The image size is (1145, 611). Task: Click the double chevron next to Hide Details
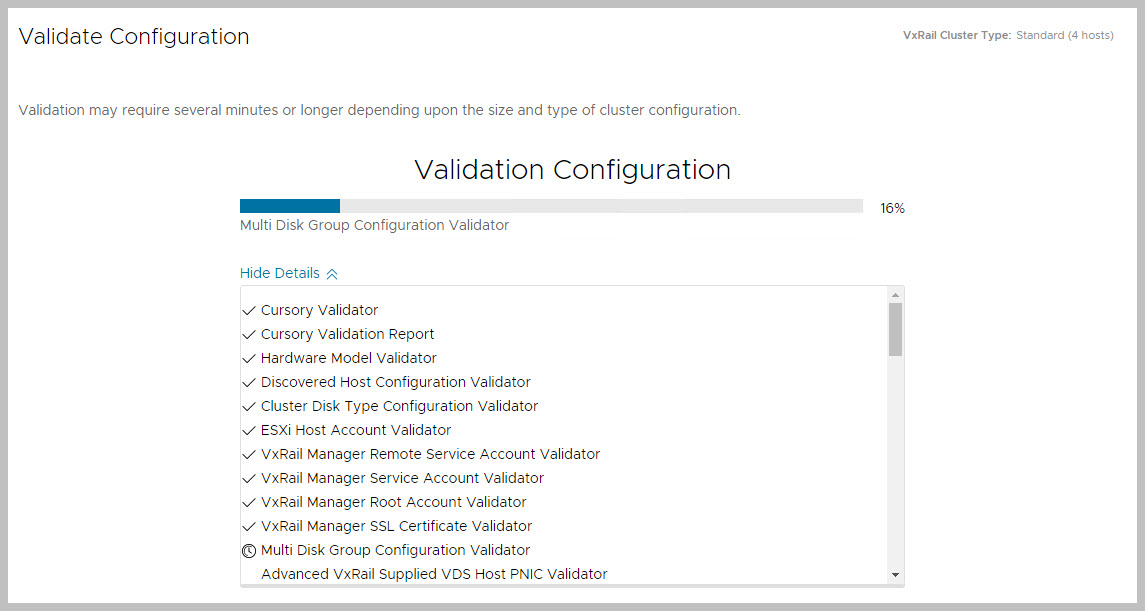332,274
